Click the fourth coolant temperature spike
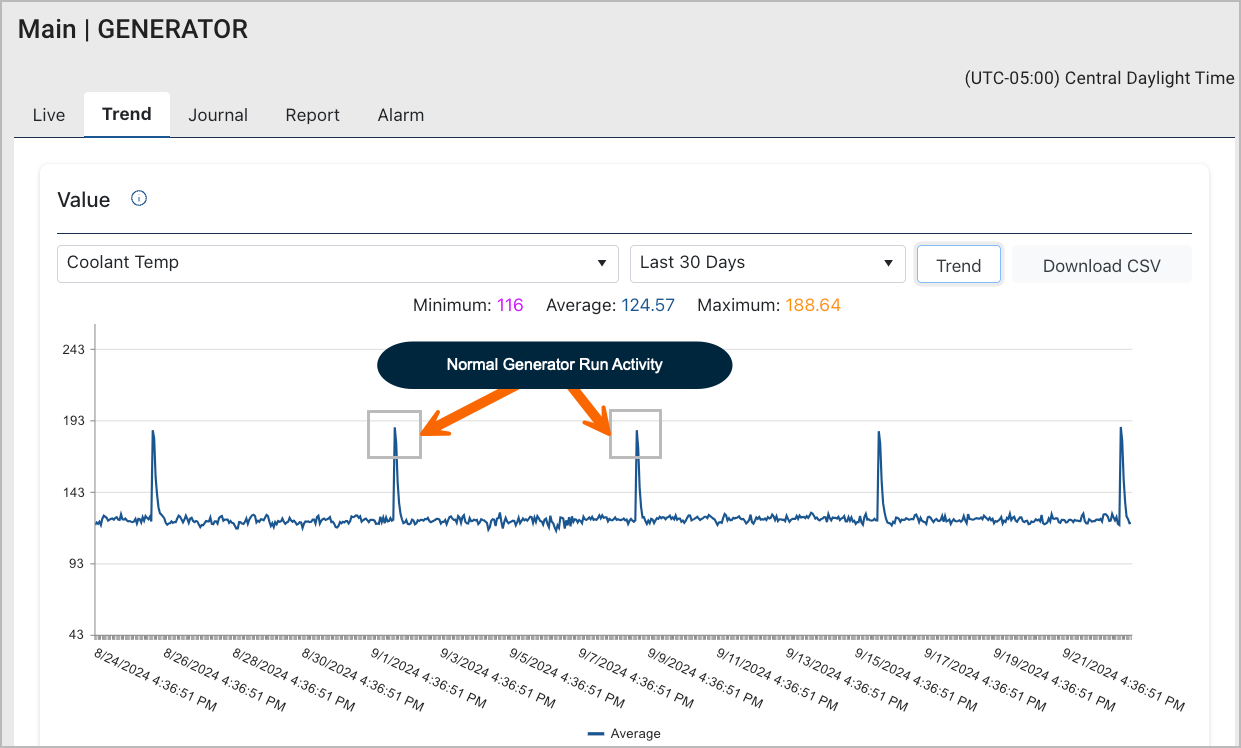1241x748 pixels. pyautogui.click(x=879, y=470)
